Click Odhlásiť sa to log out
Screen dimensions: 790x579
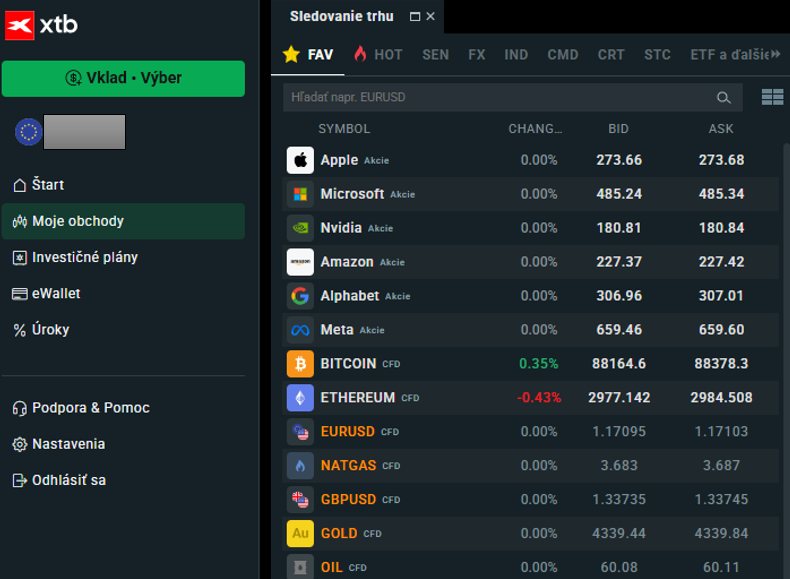coord(68,480)
